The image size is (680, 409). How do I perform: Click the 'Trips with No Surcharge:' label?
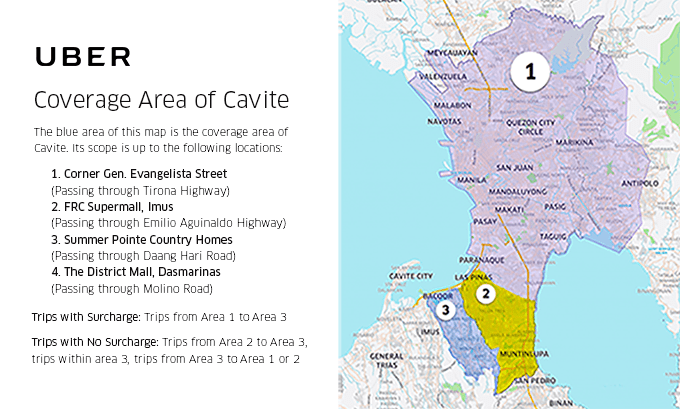point(95,342)
